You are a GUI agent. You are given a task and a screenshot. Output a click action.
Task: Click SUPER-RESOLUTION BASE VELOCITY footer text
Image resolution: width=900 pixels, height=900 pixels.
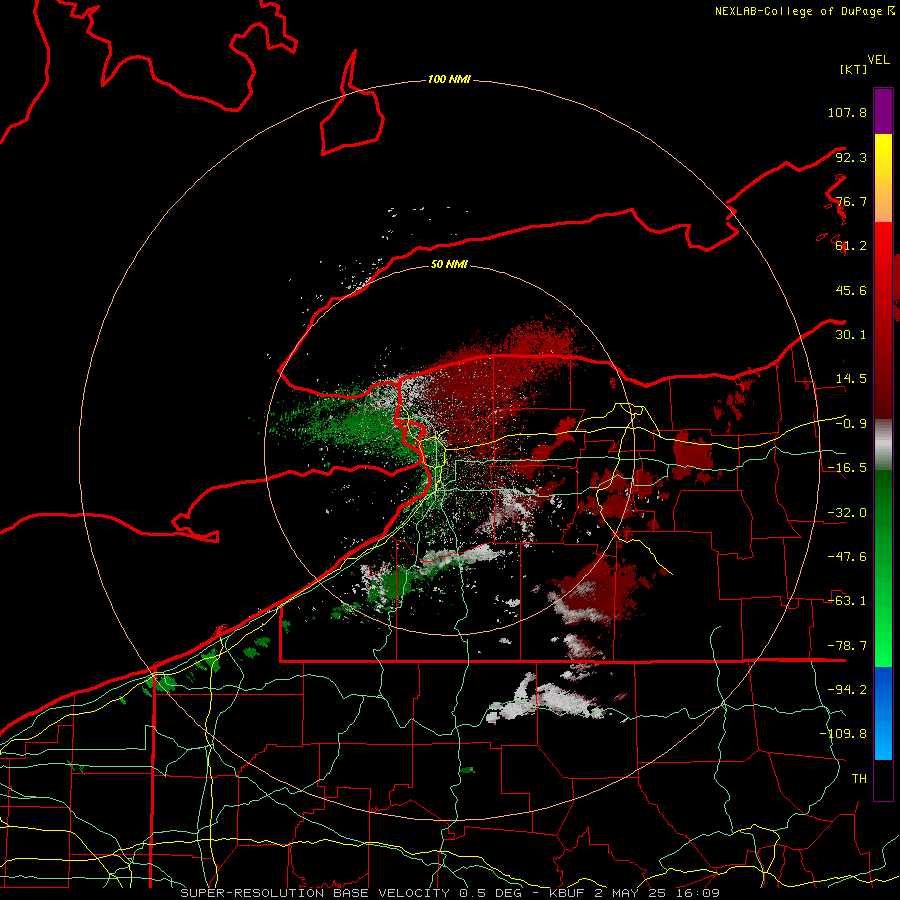(x=315, y=893)
